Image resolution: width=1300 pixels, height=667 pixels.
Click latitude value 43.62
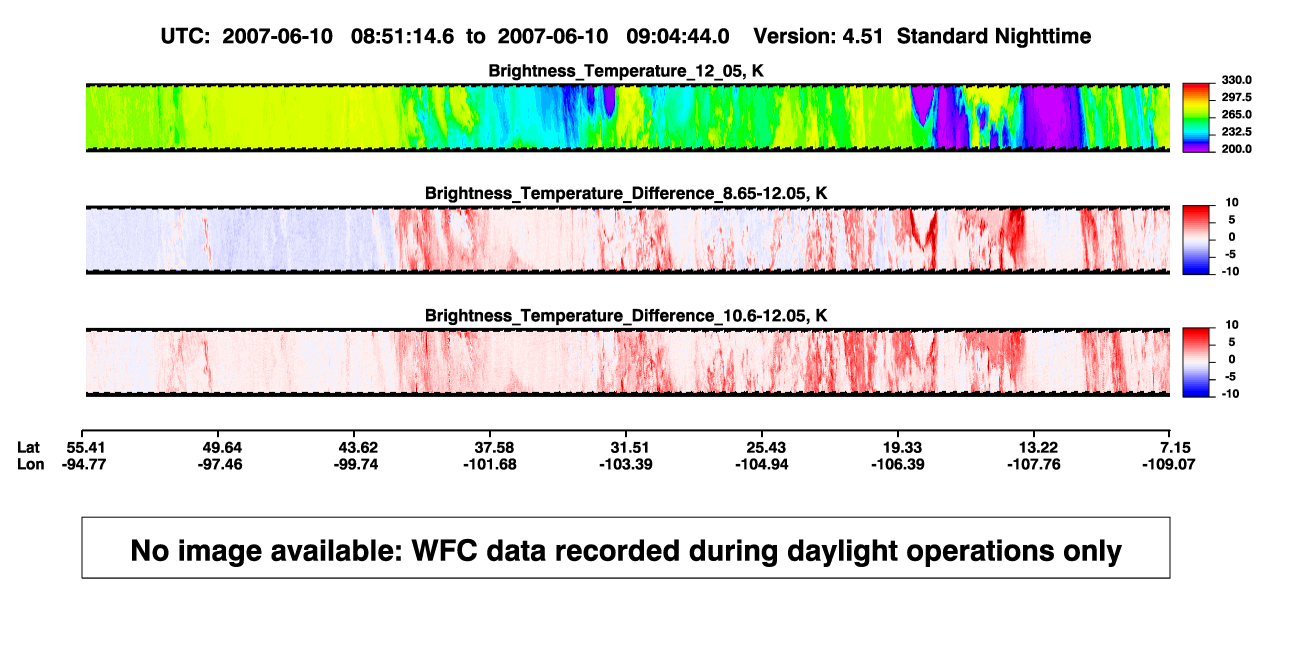click(357, 447)
